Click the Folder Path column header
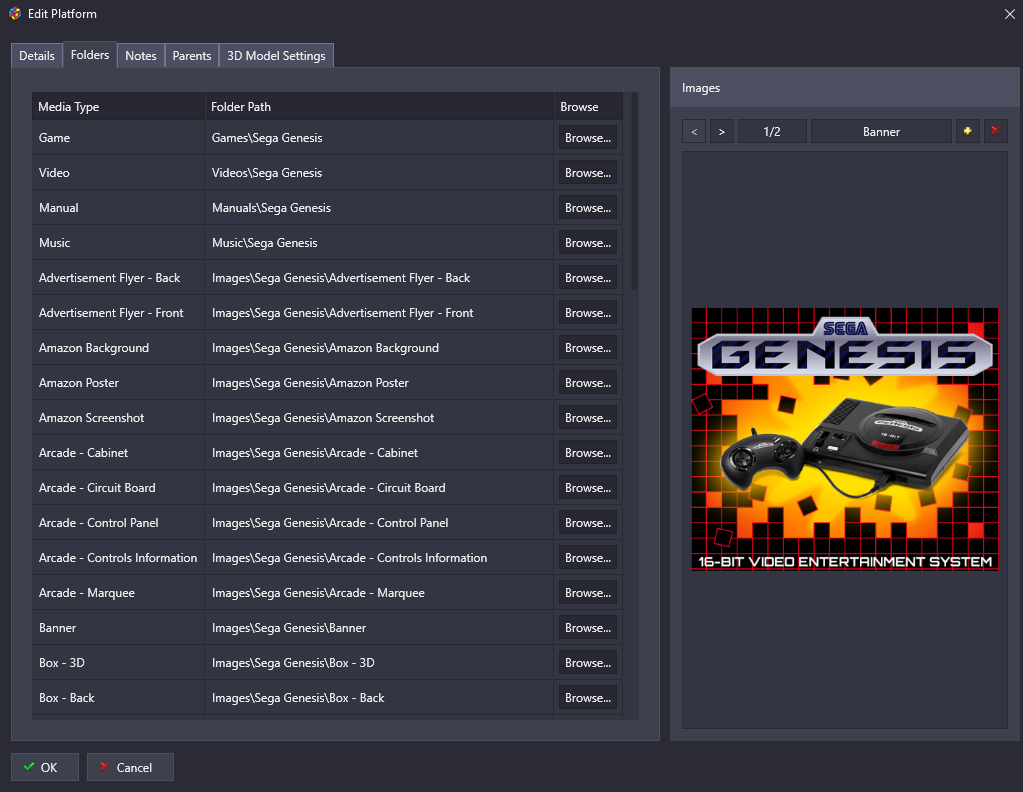This screenshot has height=792, width=1023. tap(379, 106)
